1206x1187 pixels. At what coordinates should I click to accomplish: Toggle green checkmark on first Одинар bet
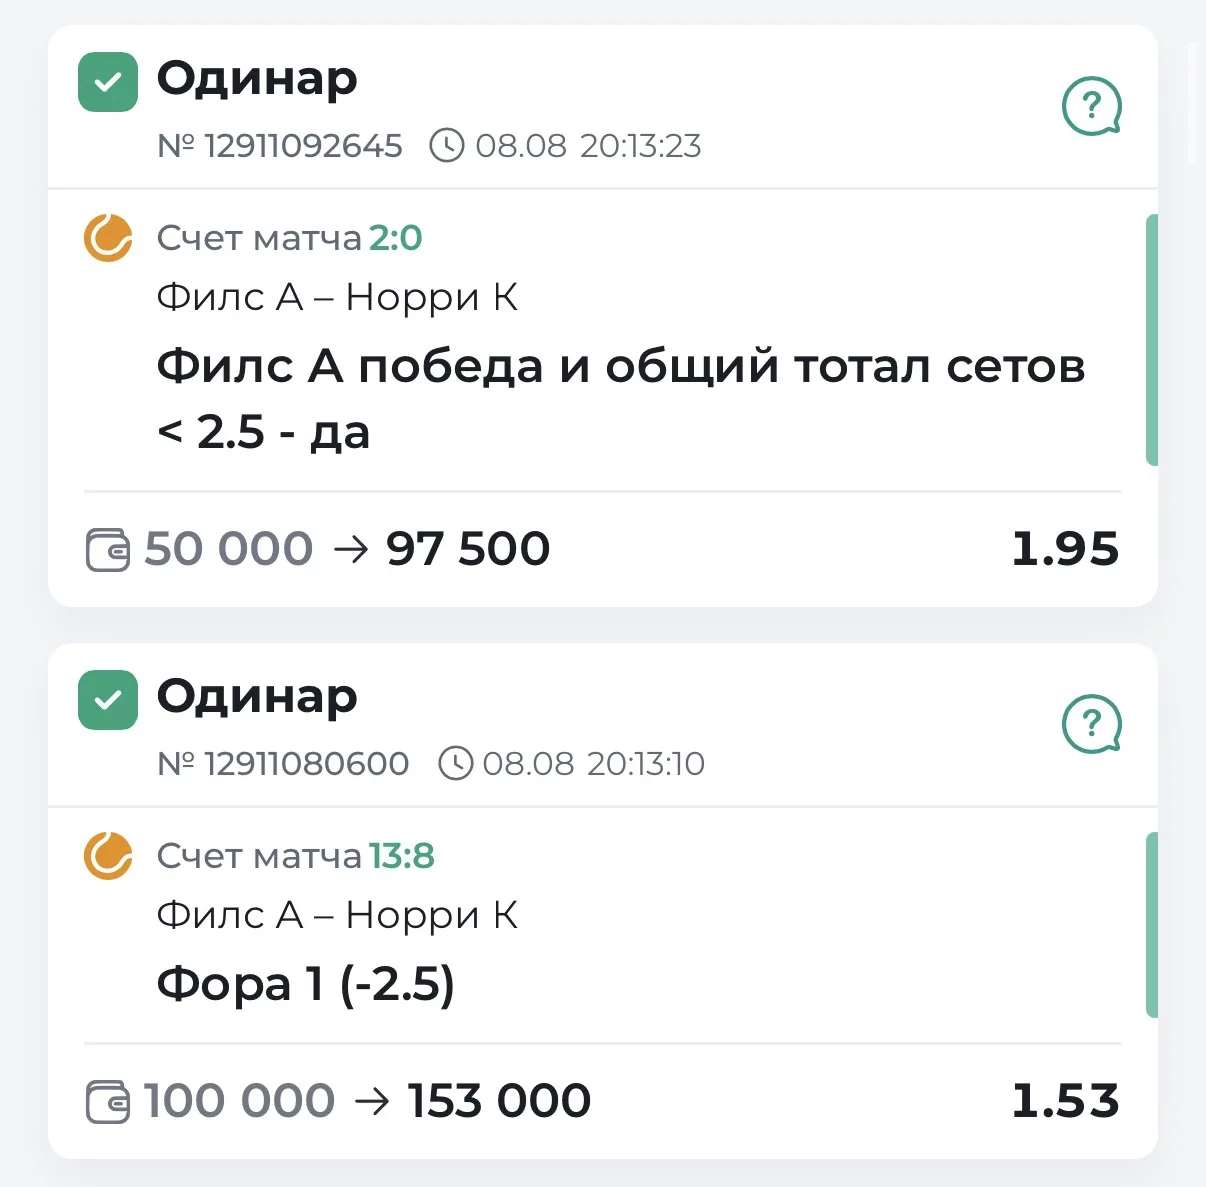tap(108, 82)
